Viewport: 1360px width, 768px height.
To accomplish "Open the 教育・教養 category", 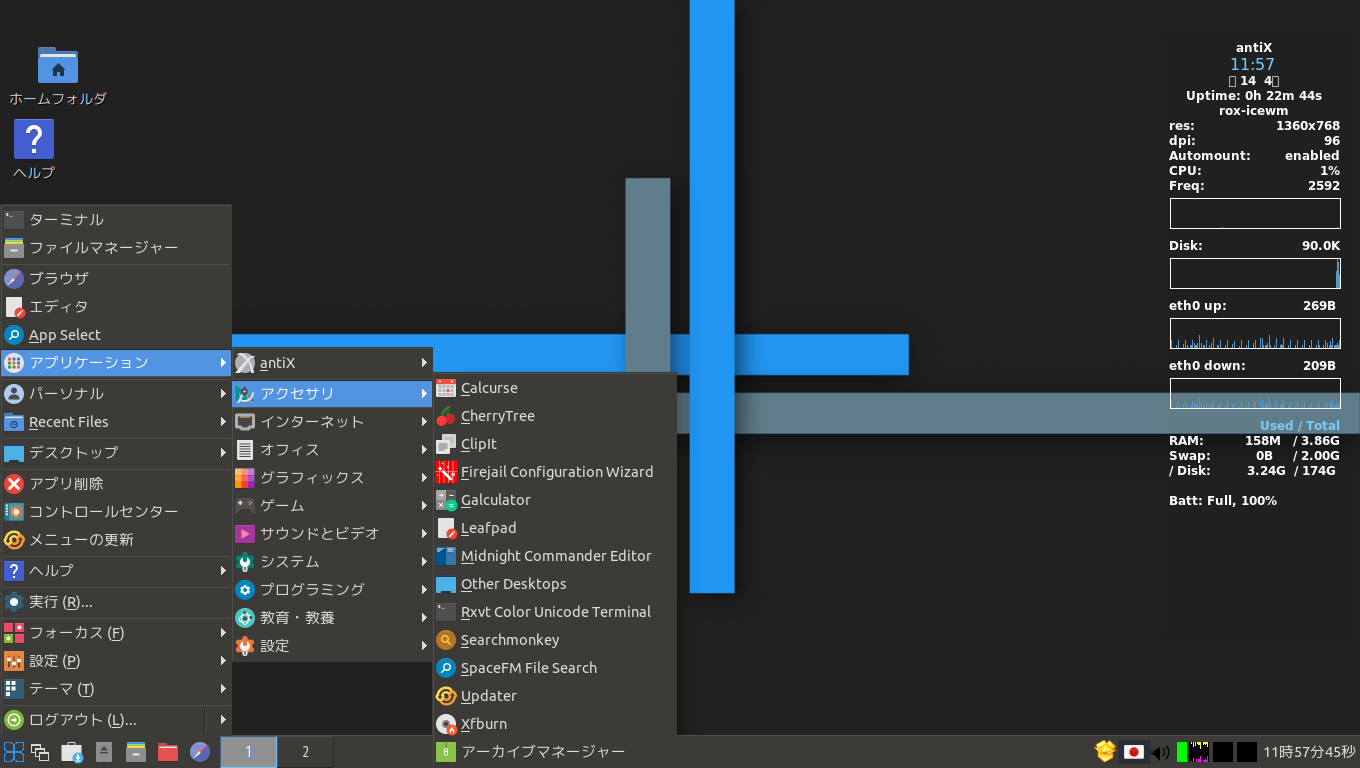I will (x=332, y=618).
